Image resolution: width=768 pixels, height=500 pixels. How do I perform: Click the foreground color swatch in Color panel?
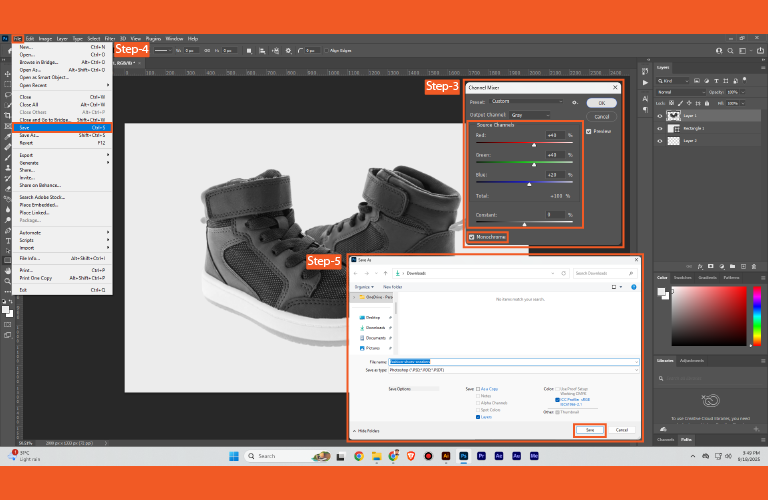click(660, 291)
